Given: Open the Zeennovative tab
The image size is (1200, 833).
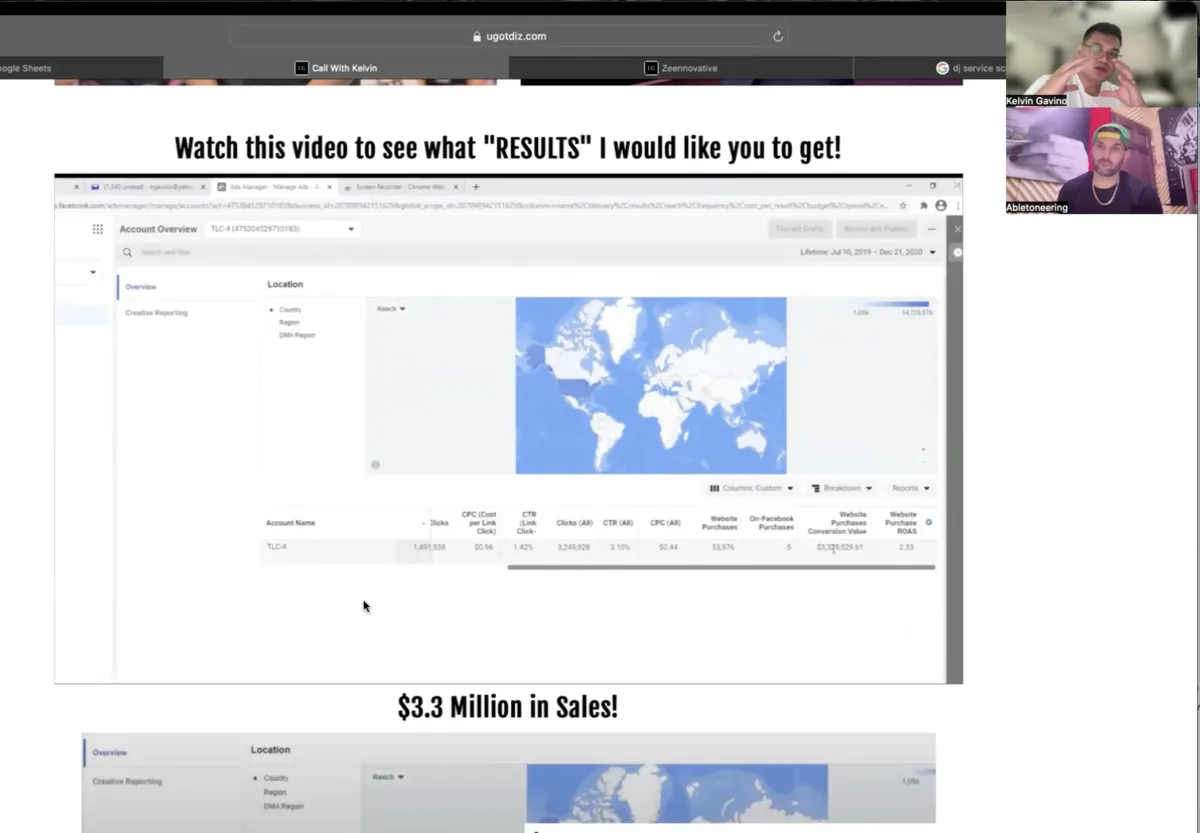Looking at the screenshot, I should coord(681,68).
